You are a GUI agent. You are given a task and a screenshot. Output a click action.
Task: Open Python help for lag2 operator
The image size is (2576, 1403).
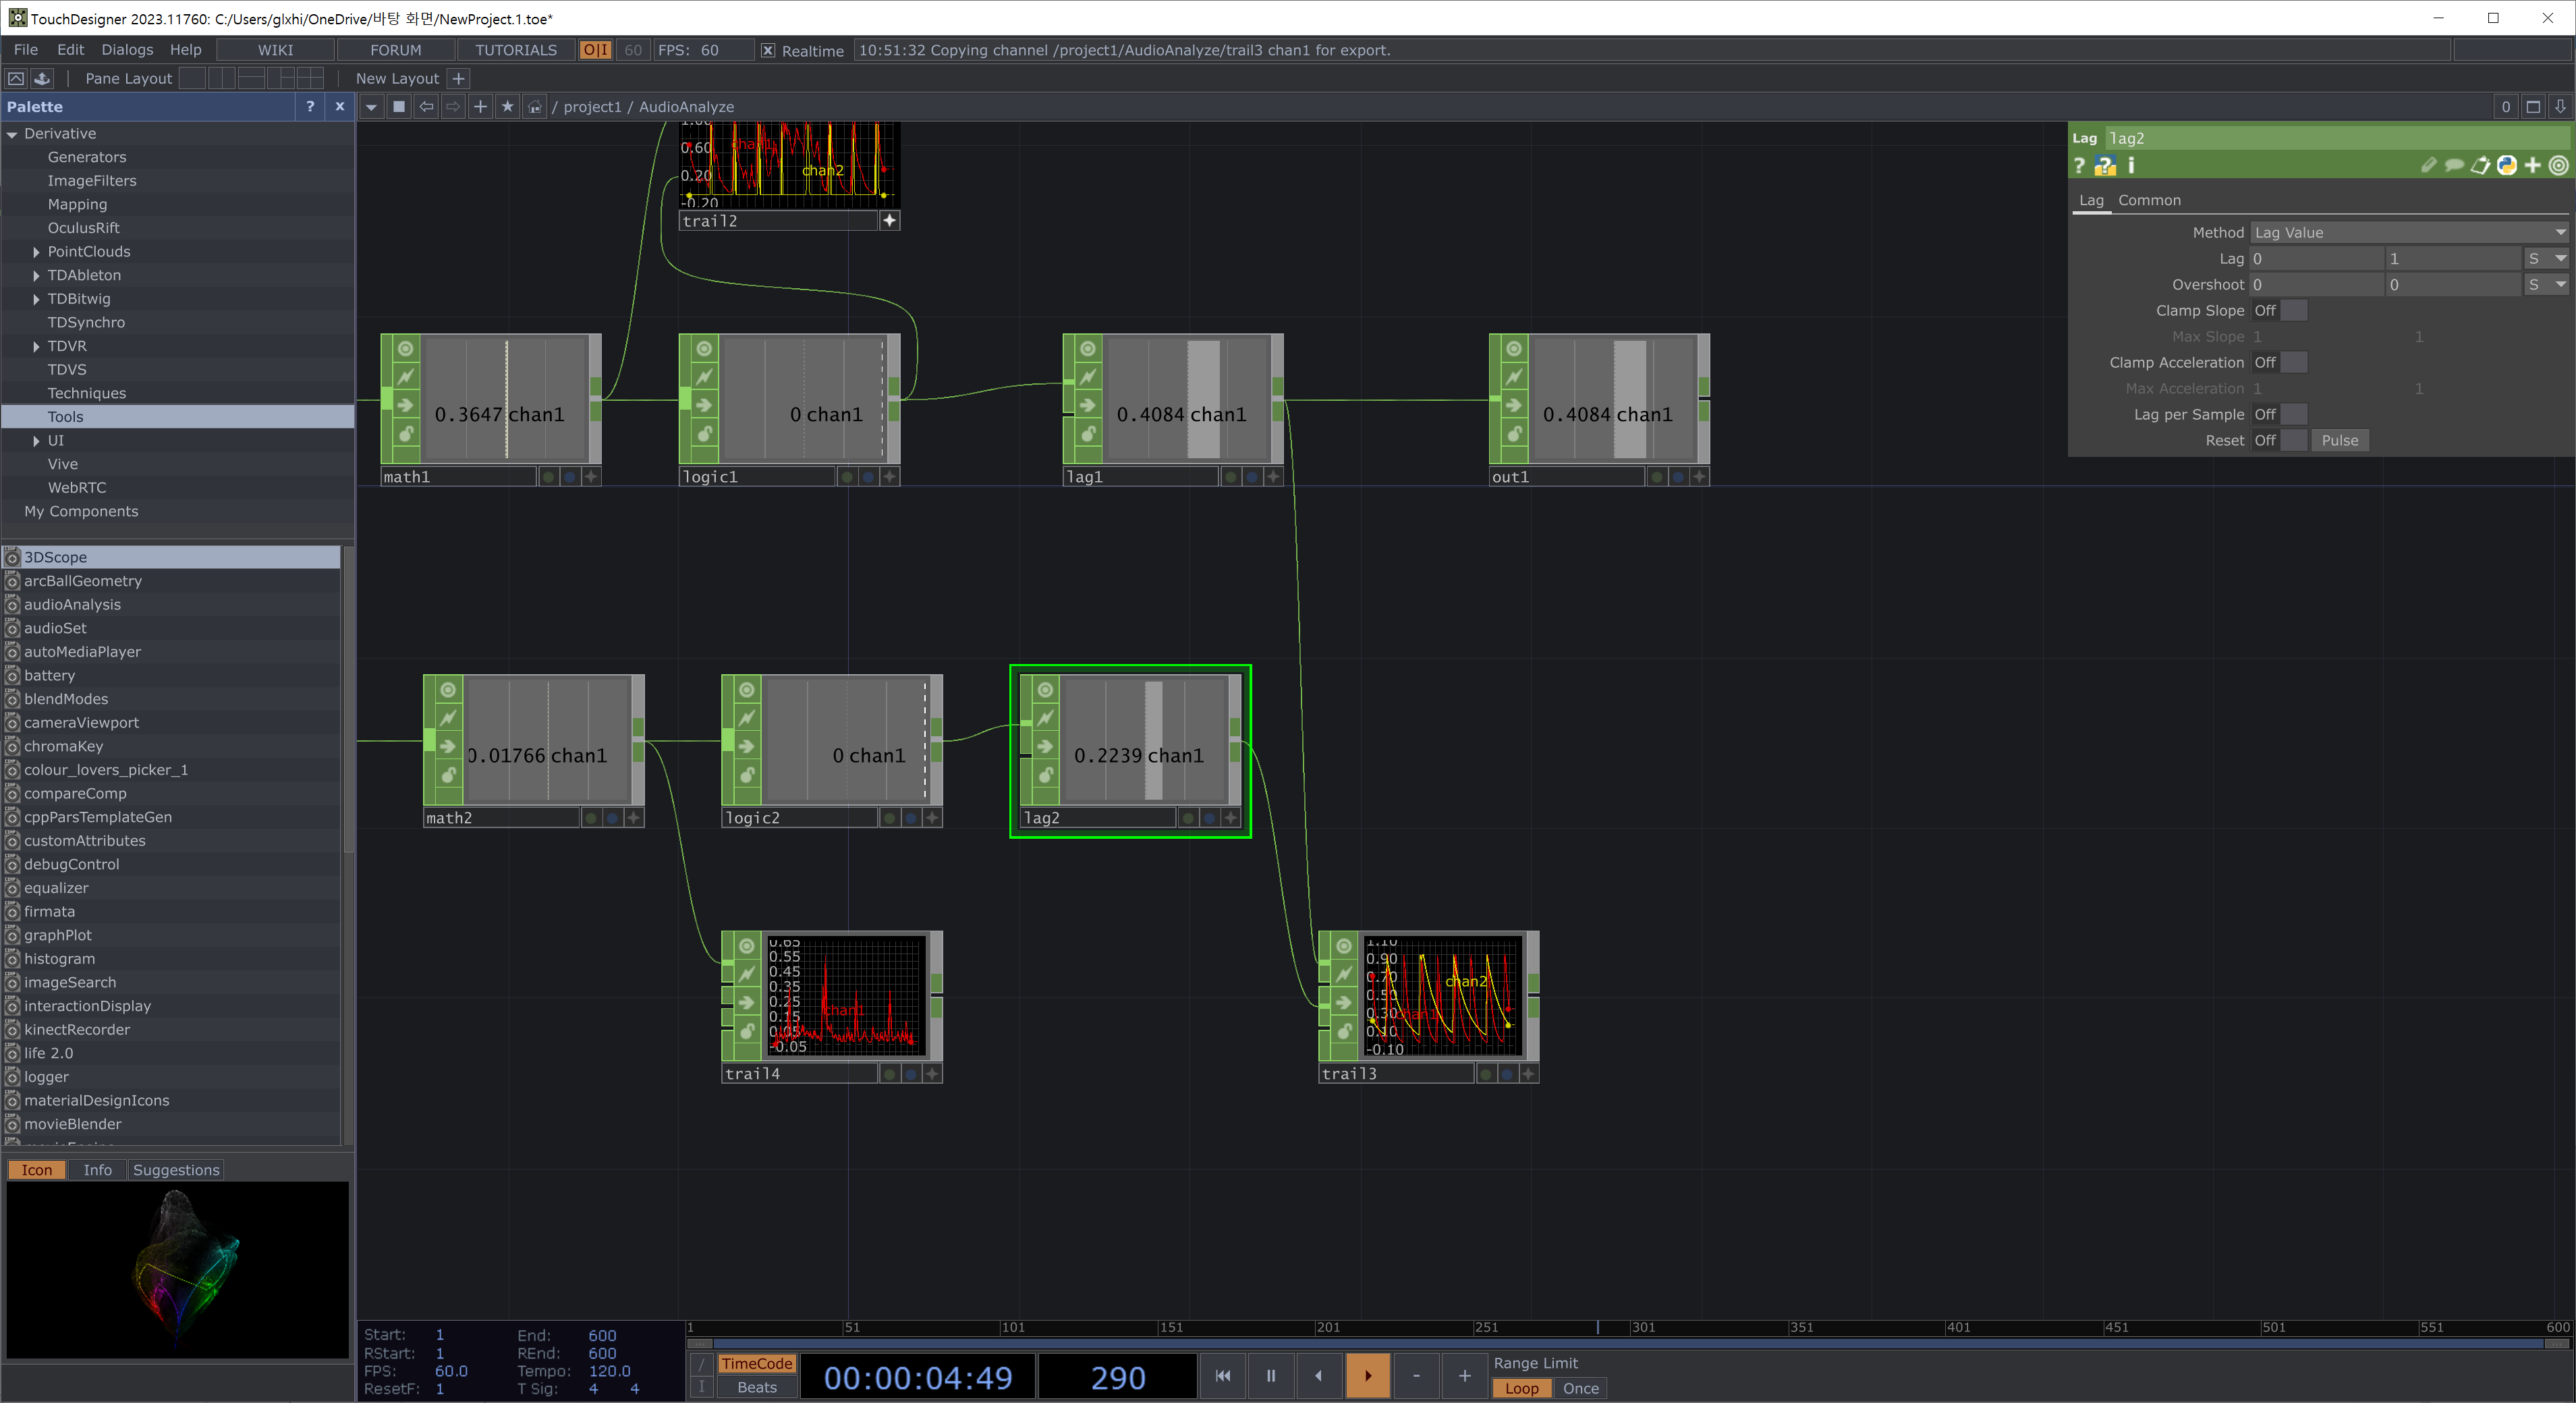click(x=2105, y=166)
